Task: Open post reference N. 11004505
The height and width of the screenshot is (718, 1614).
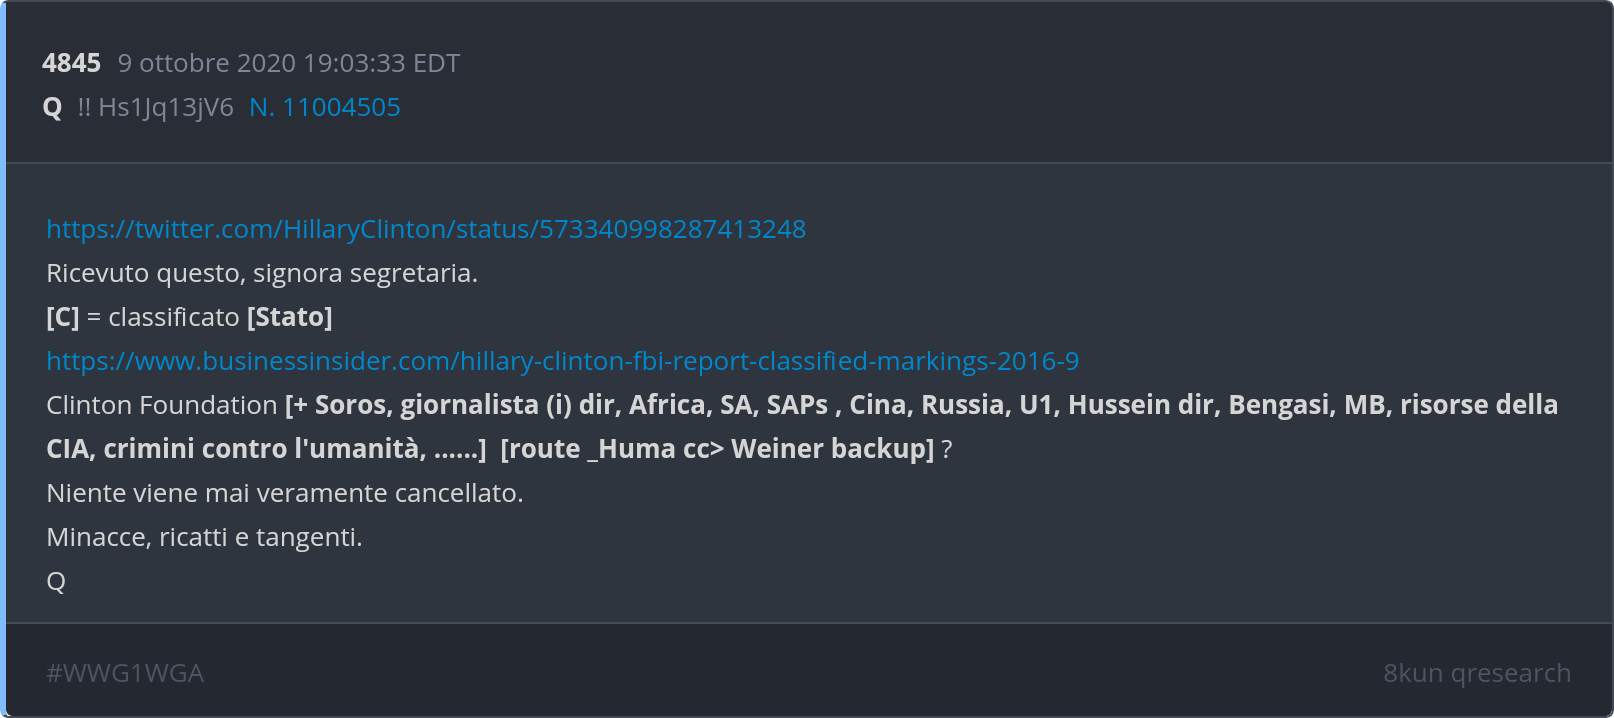Action: [x=324, y=107]
